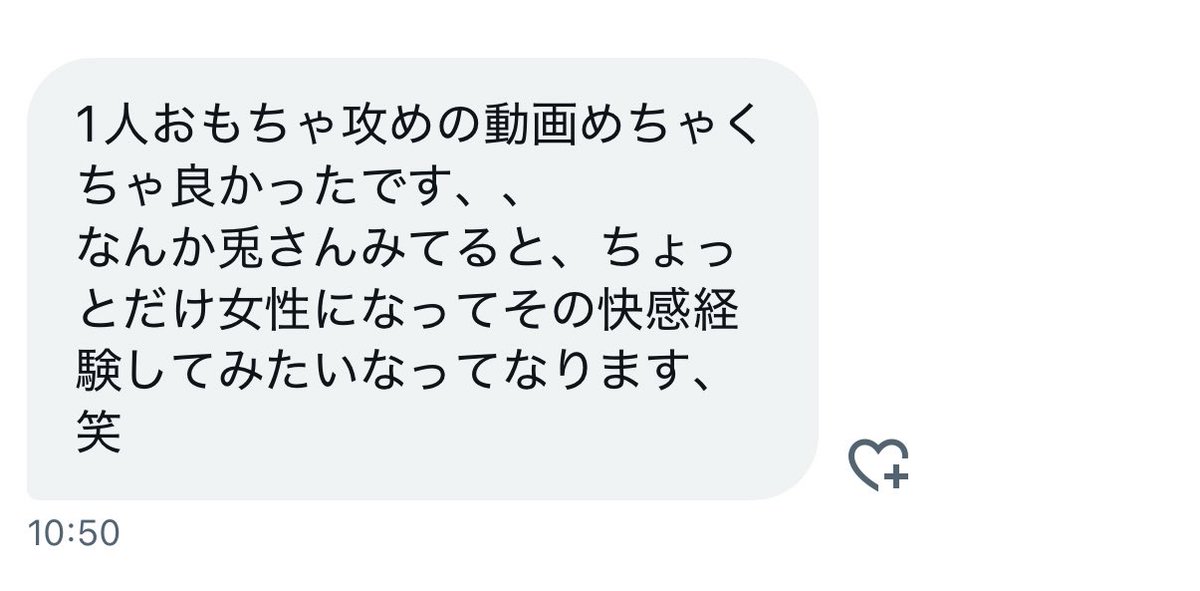Viewport: 1200px width, 591px height.
Task: Select the gray received message bubble
Action: point(422,279)
